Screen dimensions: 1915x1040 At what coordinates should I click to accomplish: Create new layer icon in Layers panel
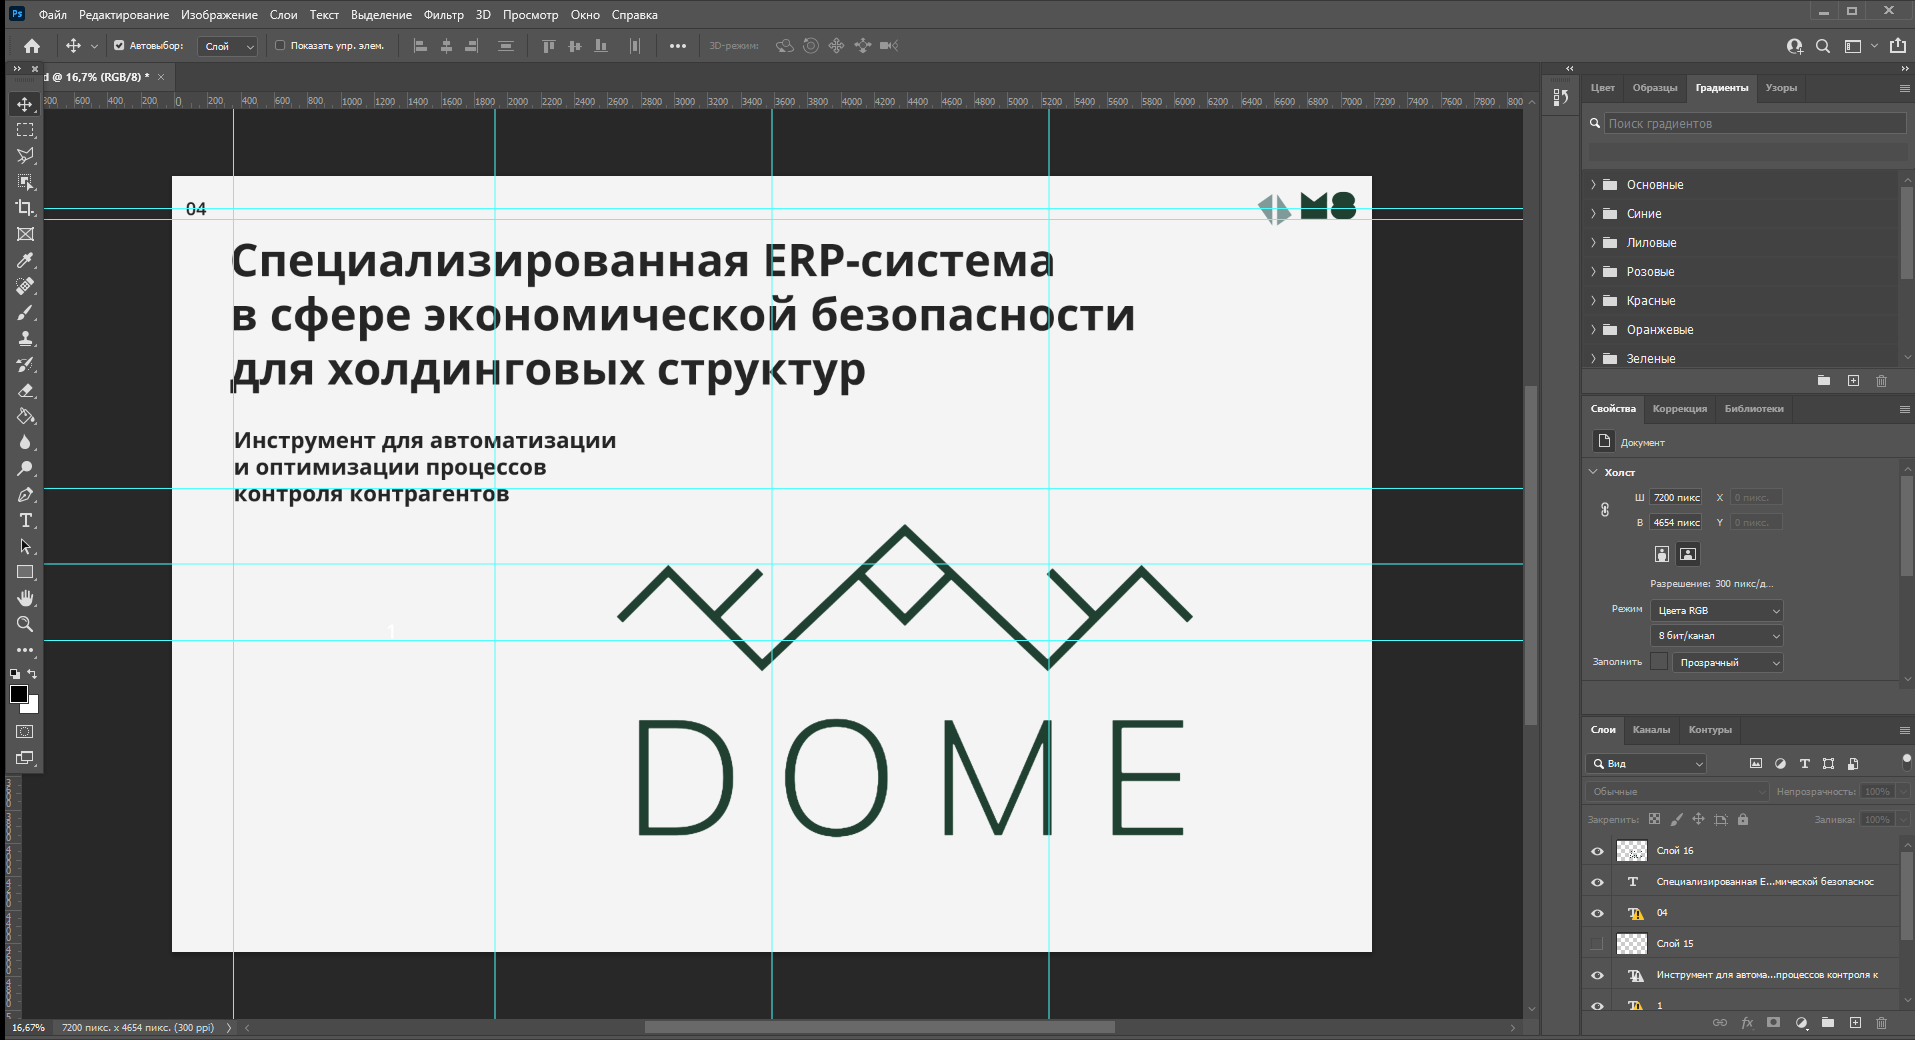(1855, 1023)
